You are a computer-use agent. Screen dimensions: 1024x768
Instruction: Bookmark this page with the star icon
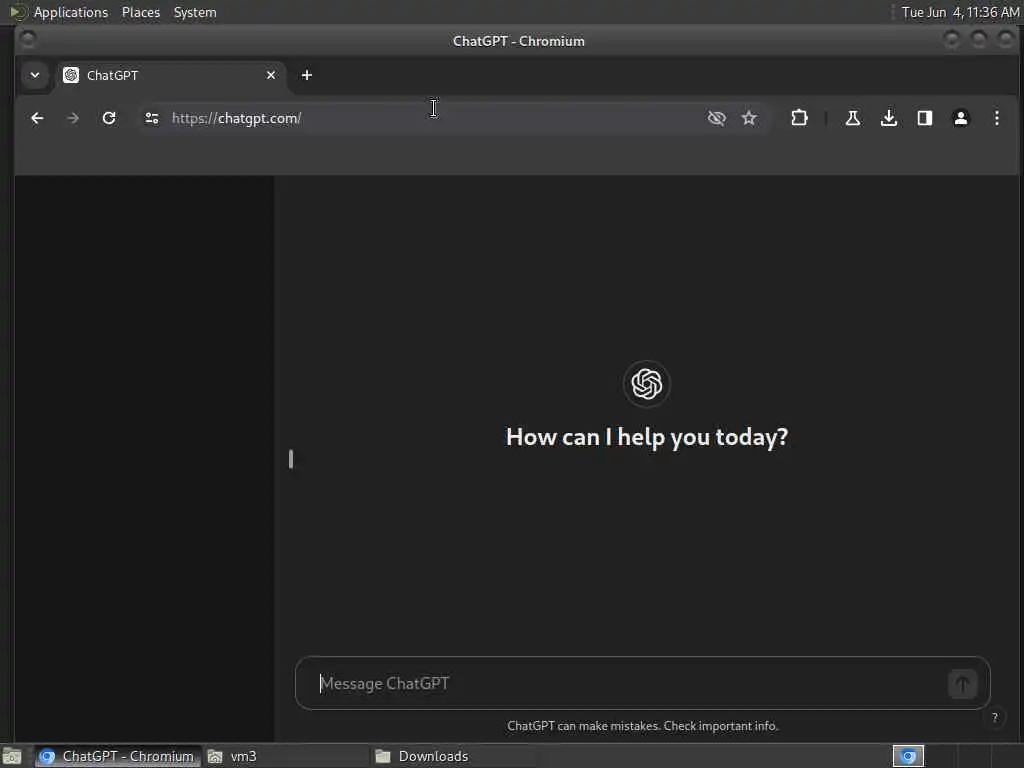click(749, 118)
